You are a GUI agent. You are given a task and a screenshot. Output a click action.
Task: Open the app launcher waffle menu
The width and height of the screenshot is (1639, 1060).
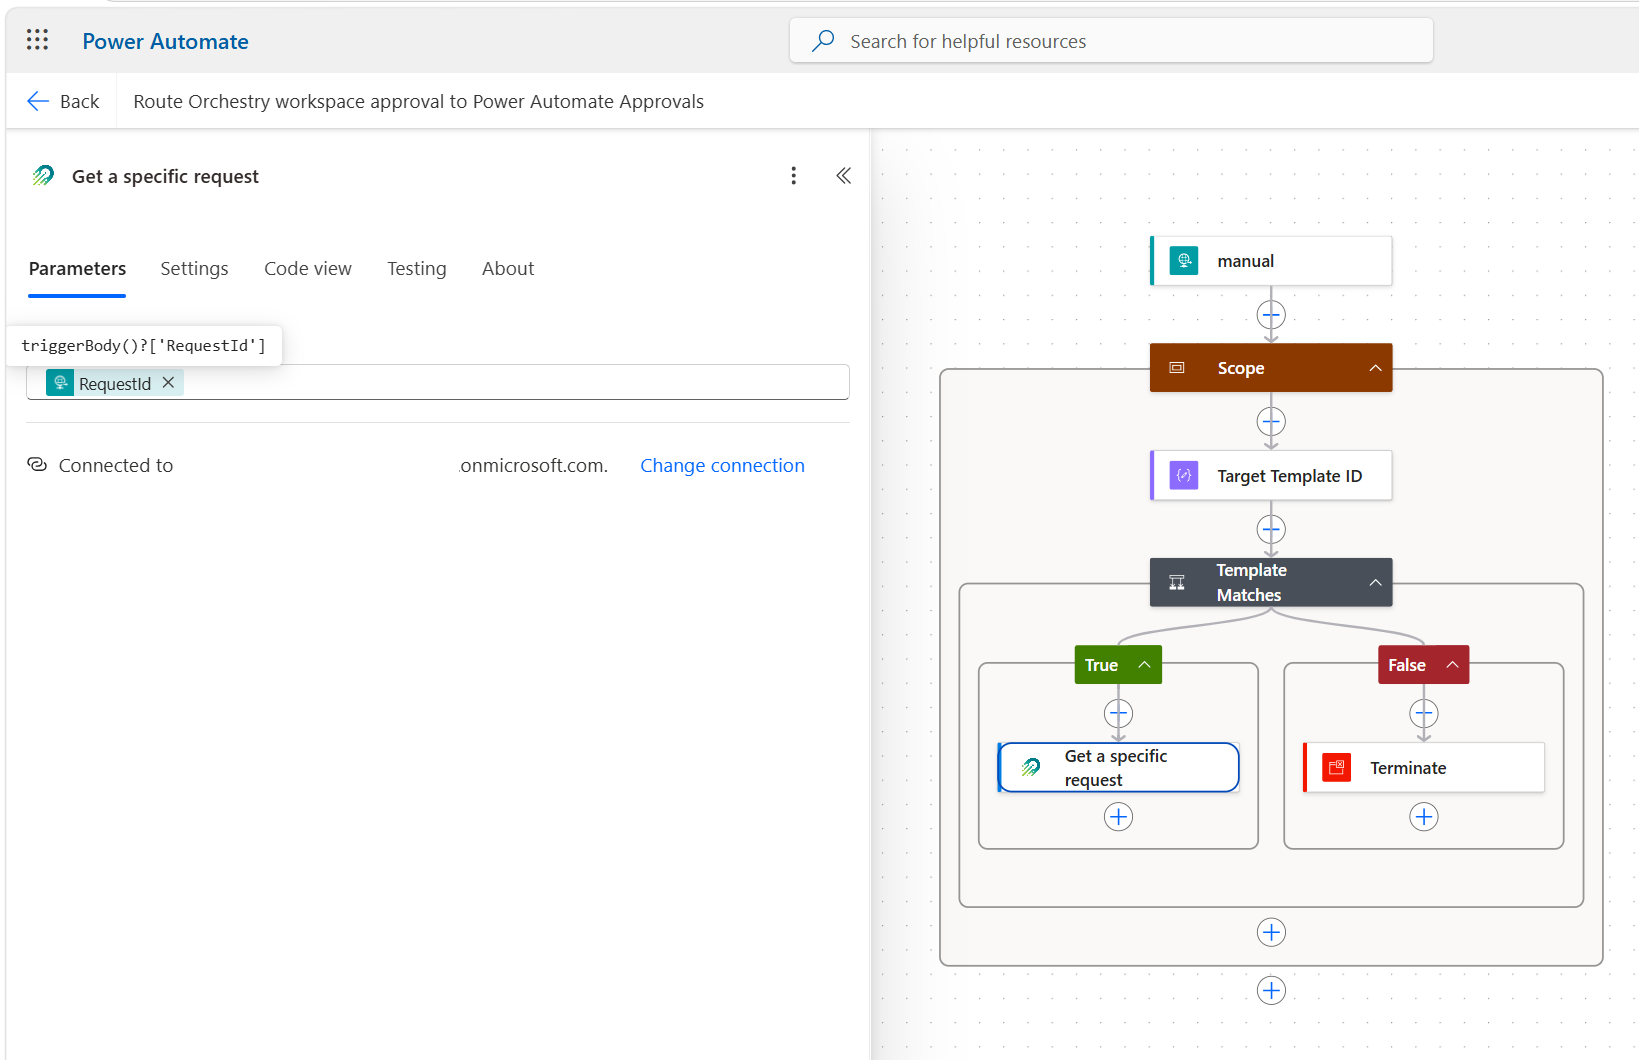37,40
